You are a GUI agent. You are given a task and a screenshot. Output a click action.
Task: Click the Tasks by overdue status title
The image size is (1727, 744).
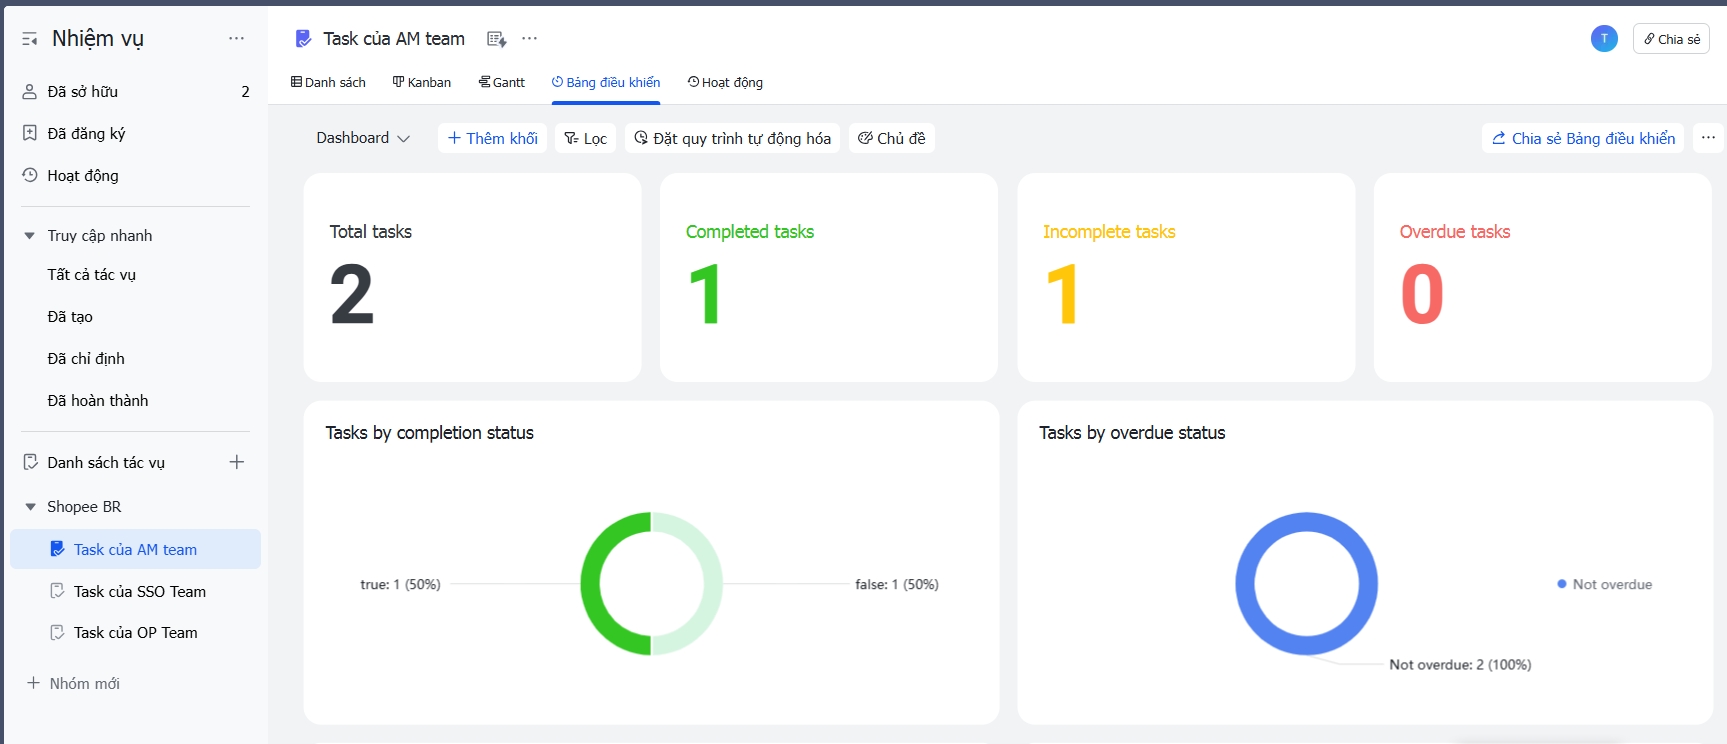point(1132,433)
